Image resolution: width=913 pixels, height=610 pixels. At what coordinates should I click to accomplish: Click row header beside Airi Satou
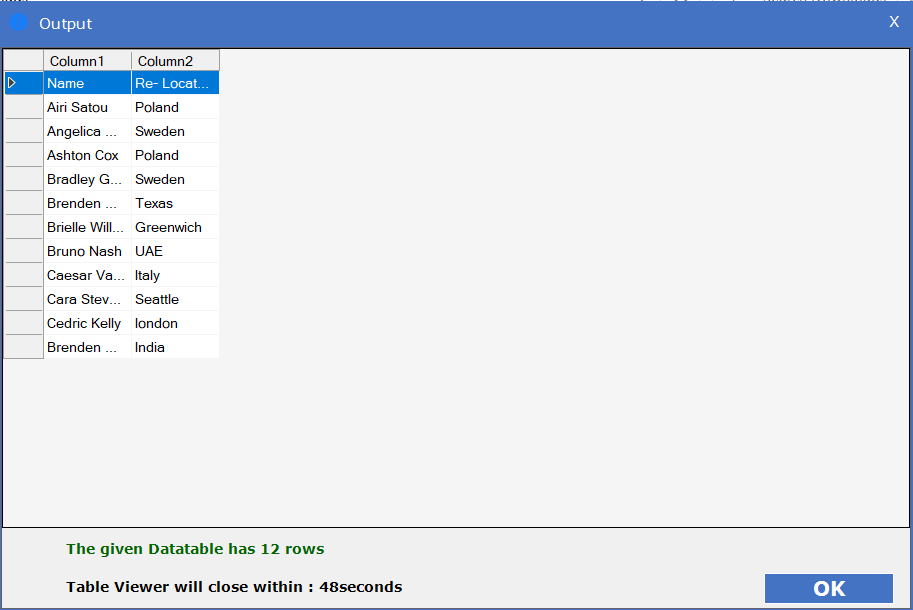(x=23, y=107)
